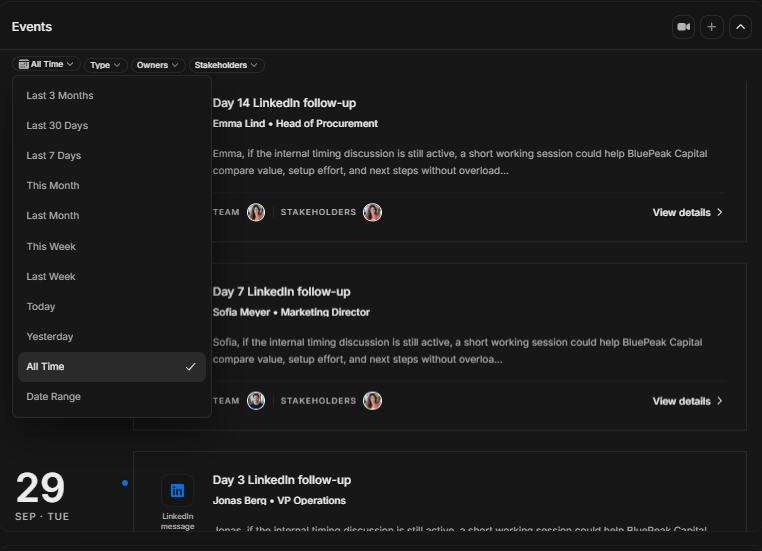Screen dimensions: 762x551
Task: Click the video camera icon in Events header
Action: pos(683,27)
